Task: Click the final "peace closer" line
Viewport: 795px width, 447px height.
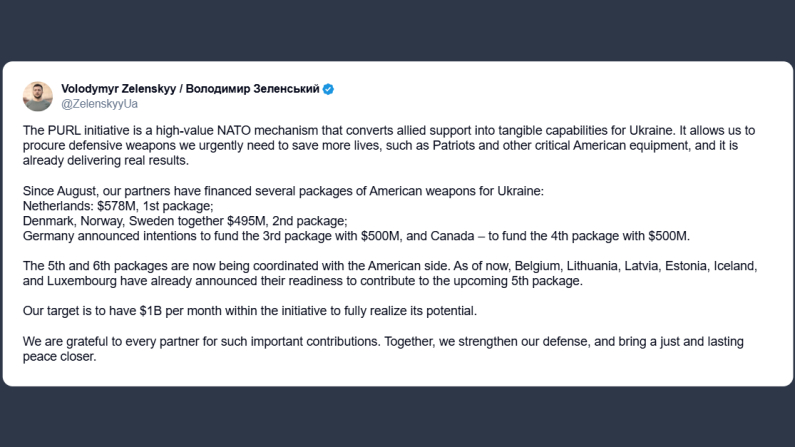Action: coord(60,356)
